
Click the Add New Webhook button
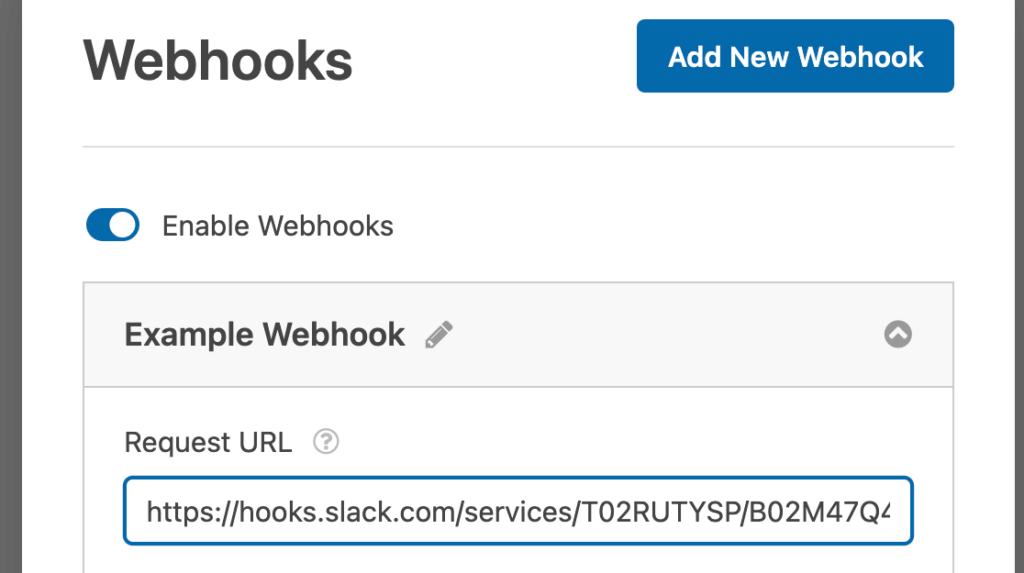click(x=795, y=56)
